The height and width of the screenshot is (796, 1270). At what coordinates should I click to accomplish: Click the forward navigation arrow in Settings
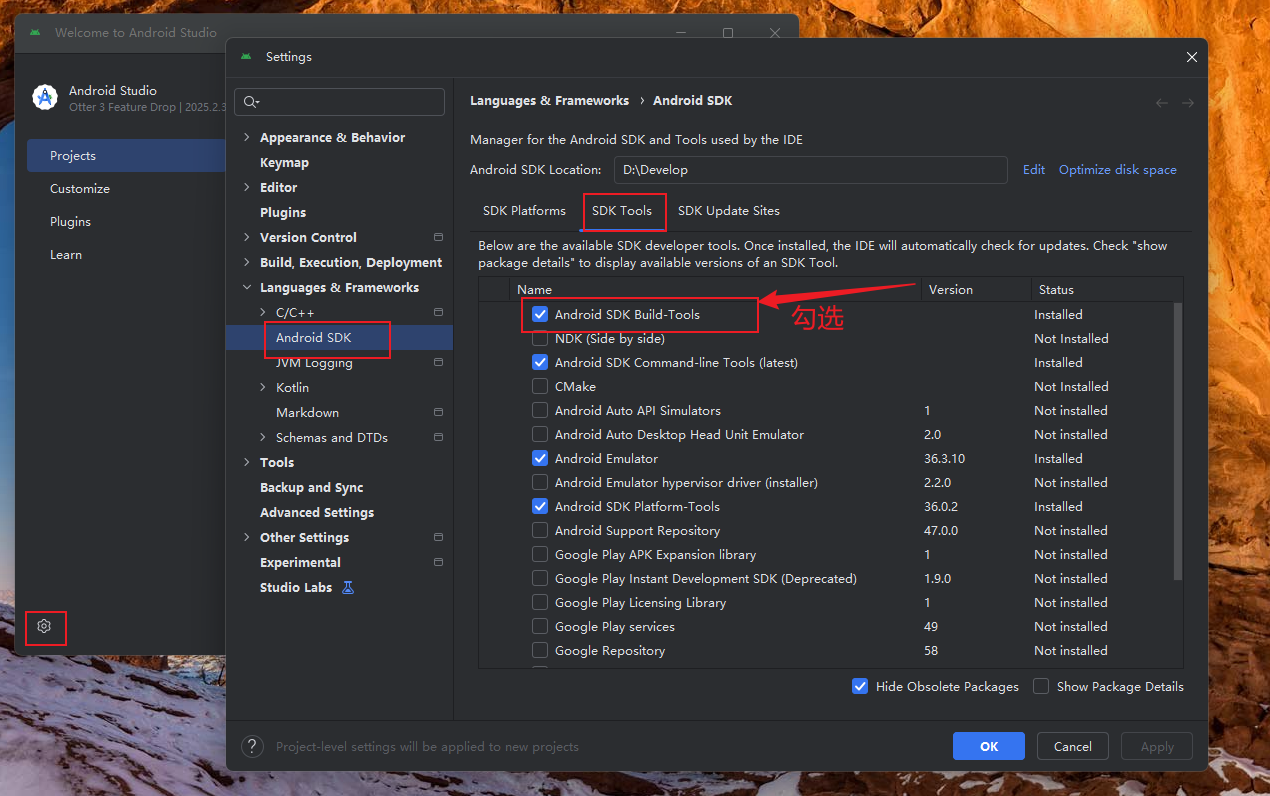coord(1188,103)
